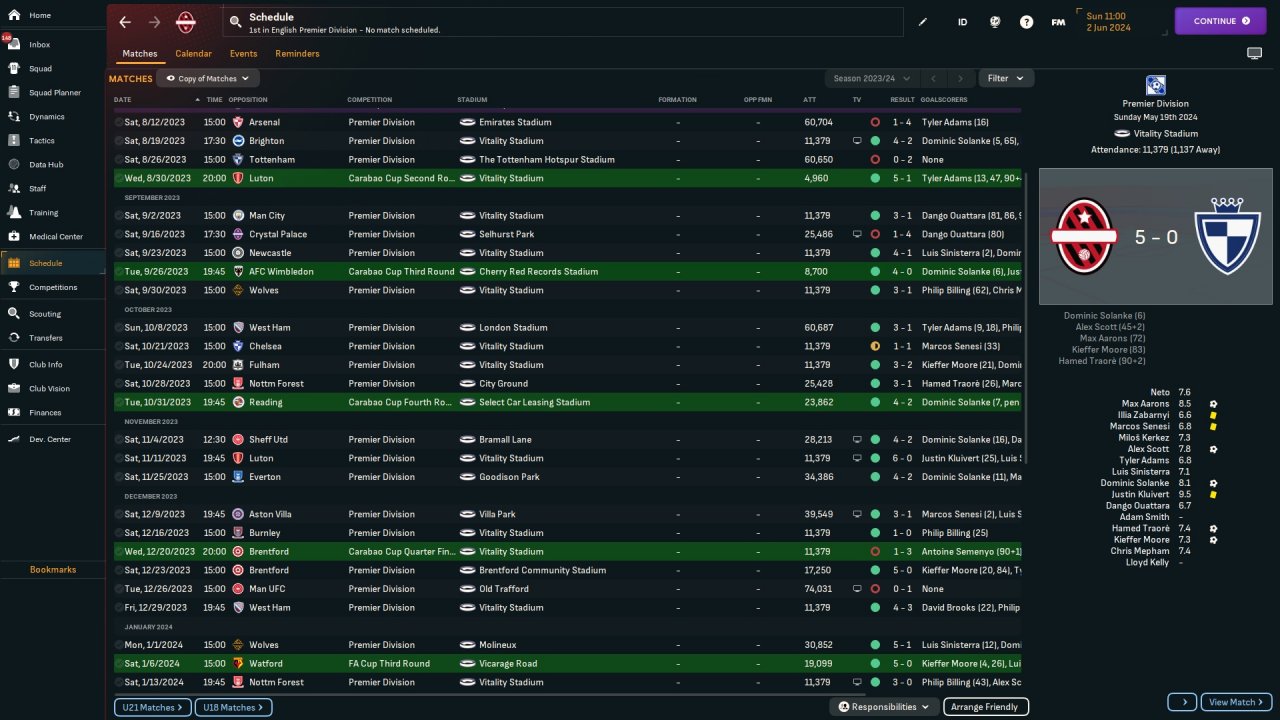Click Arrange Friendly button
Screen dimensions: 1280x720
pyautogui.click(x=985, y=706)
